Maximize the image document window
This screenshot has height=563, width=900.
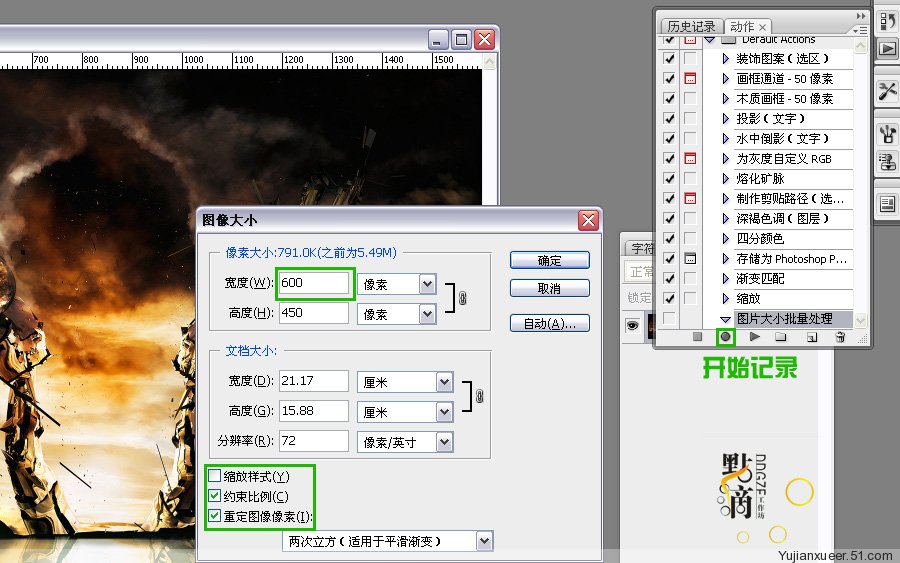(x=460, y=40)
